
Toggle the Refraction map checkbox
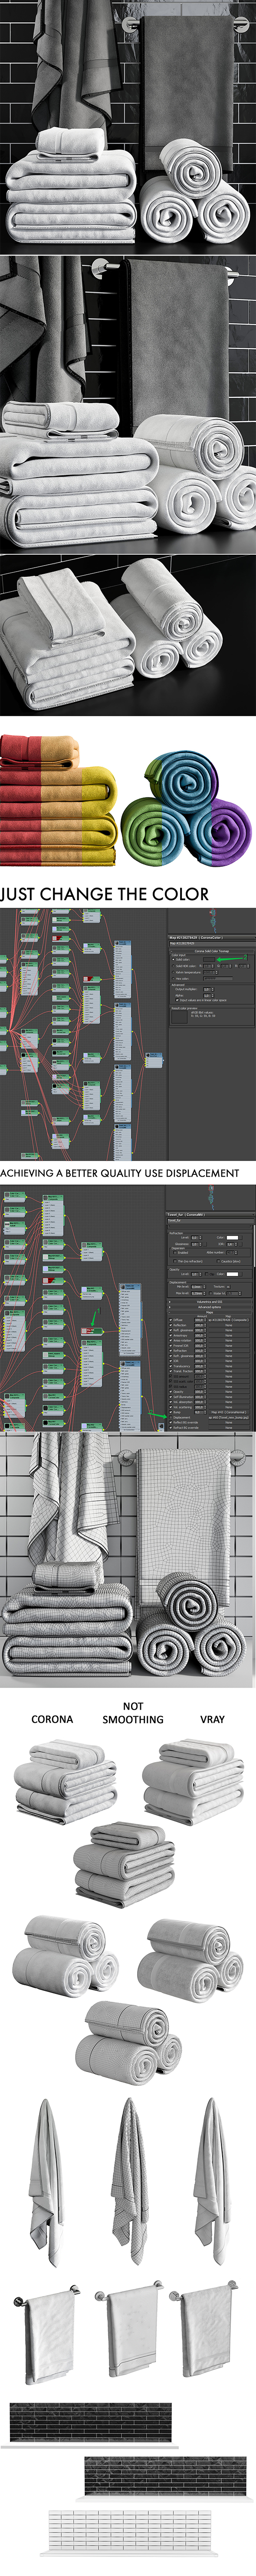(171, 1351)
